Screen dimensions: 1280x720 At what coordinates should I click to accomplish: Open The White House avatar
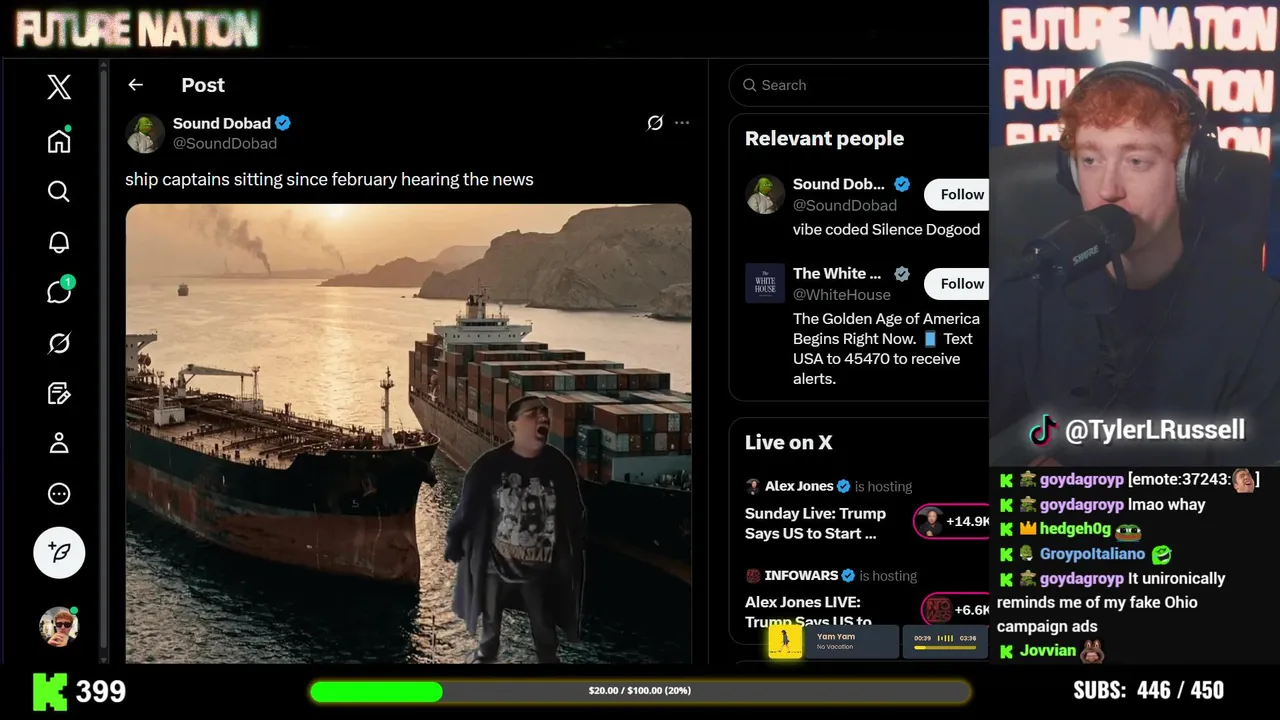[x=765, y=283]
